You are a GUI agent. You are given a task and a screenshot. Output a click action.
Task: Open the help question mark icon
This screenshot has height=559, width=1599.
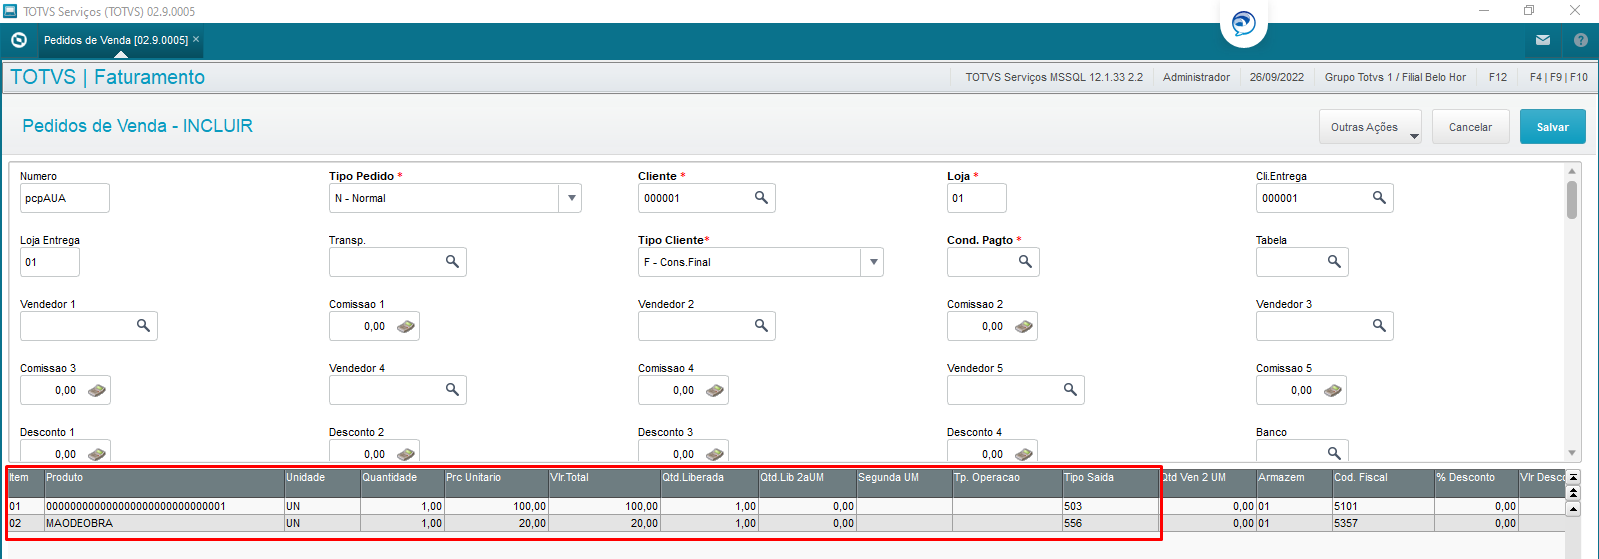1581,40
